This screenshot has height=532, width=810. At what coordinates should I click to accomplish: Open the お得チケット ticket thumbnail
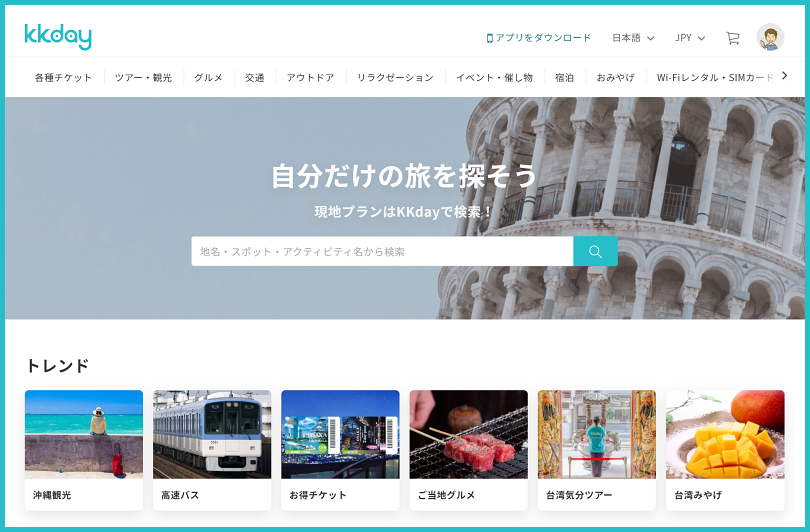tap(340, 434)
